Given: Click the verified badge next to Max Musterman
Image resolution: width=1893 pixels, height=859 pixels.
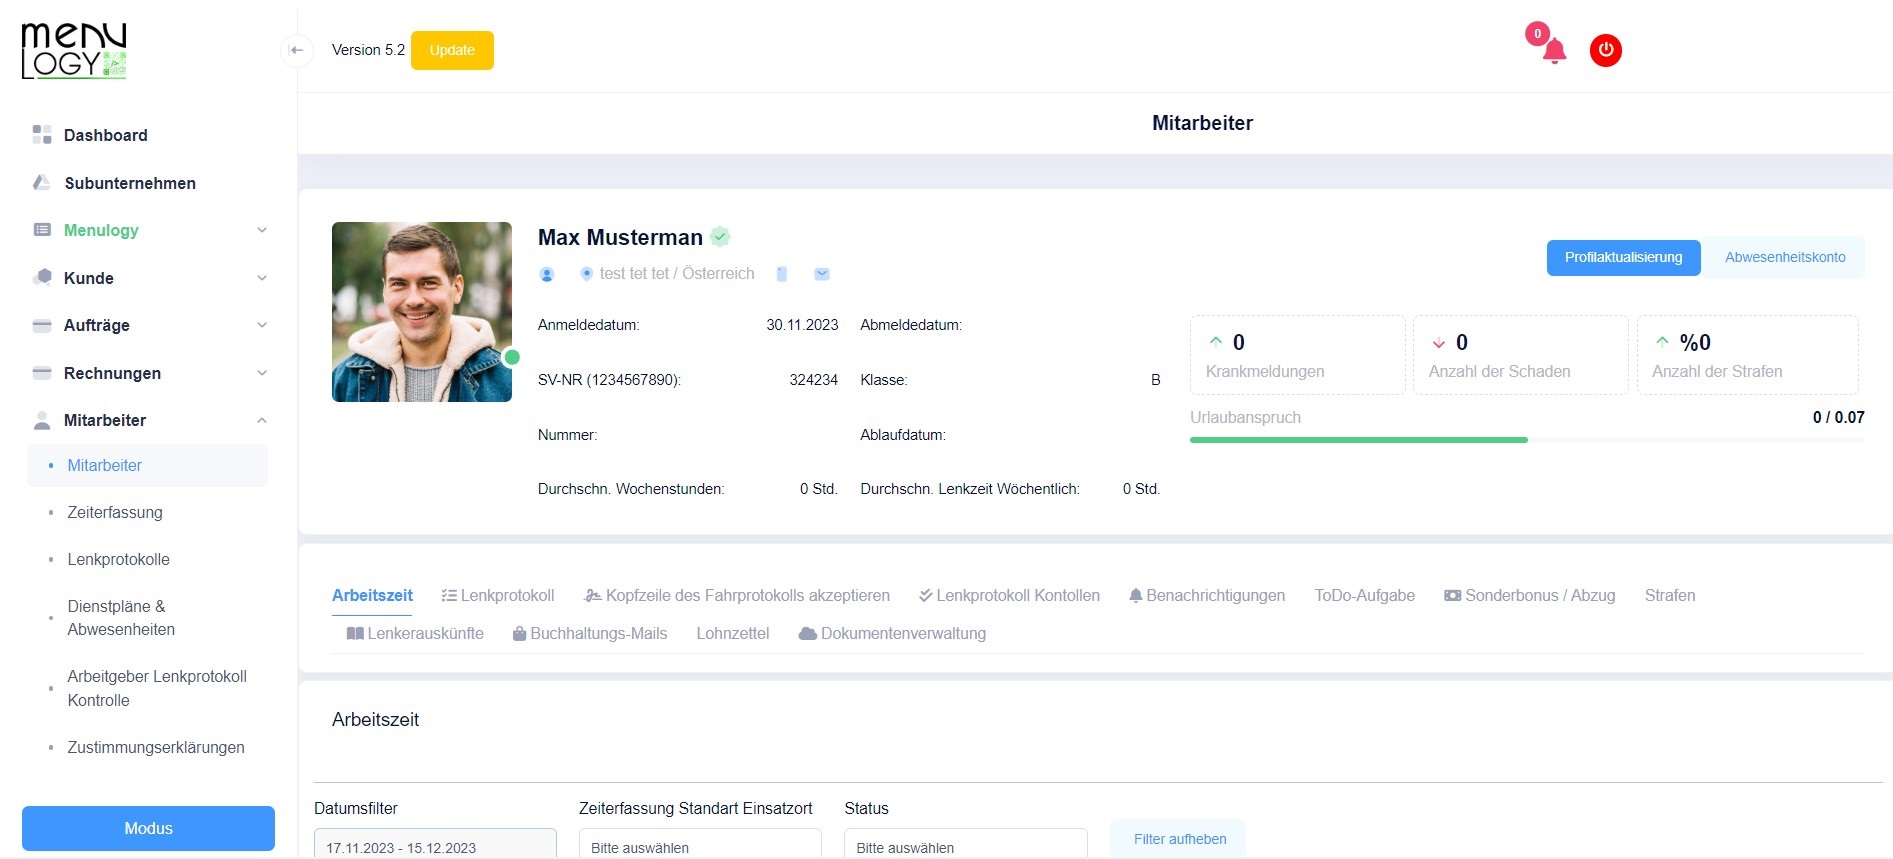Looking at the screenshot, I should pyautogui.click(x=720, y=237).
